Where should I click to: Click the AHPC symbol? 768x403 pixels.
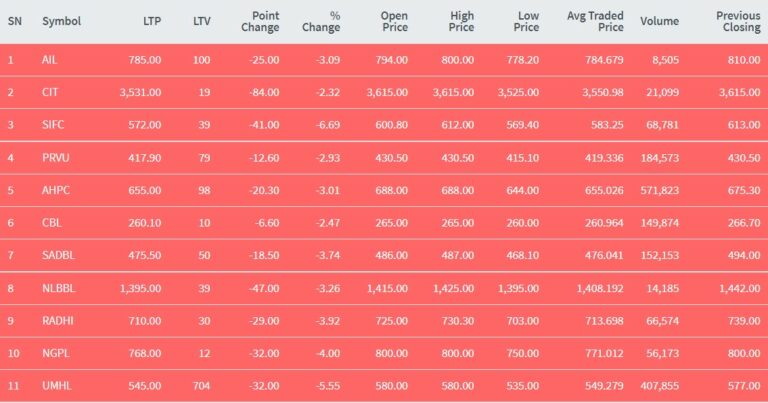point(56,190)
